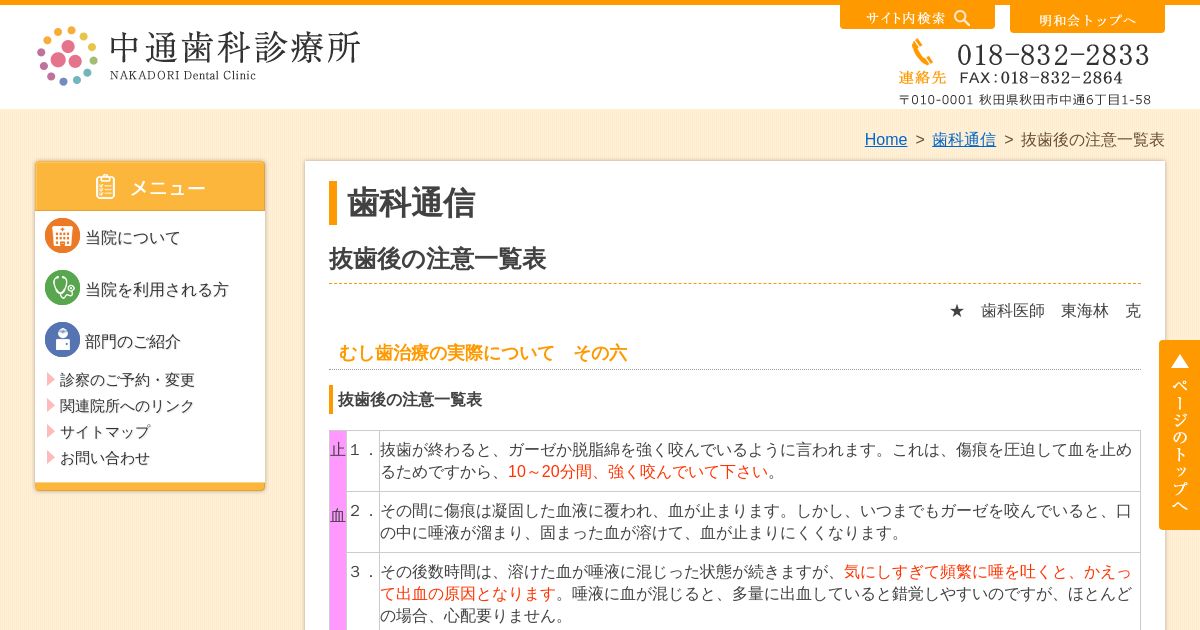Click the red text 10～20分間、強く咬んでいて下さい
This screenshot has height=630, width=1200.
coord(638,472)
